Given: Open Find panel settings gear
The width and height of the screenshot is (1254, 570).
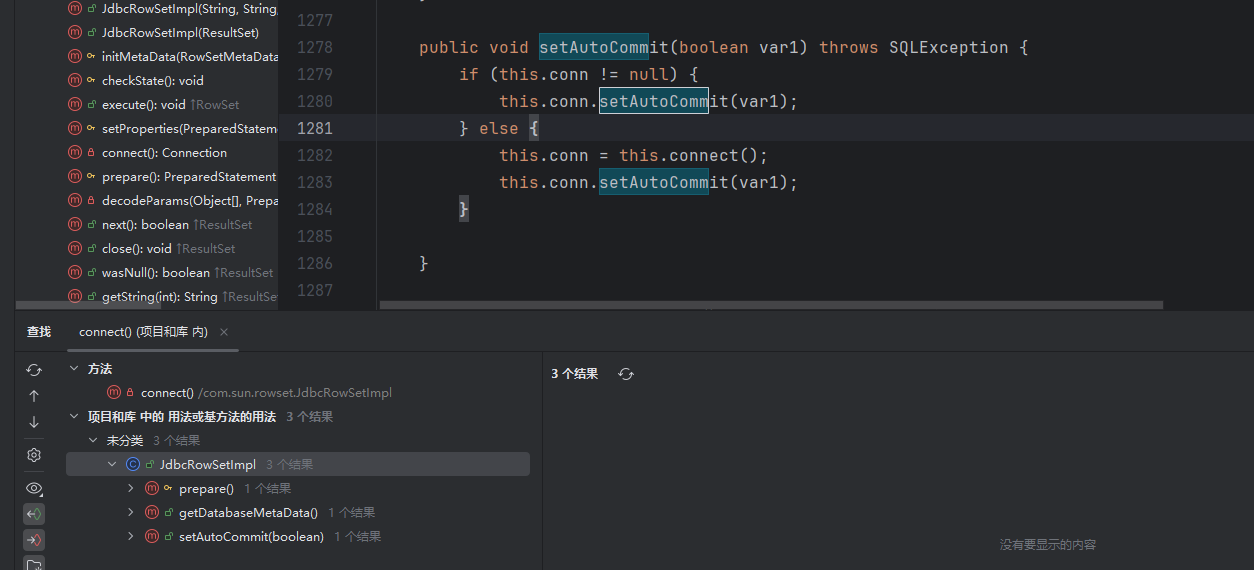Looking at the screenshot, I should pyautogui.click(x=34, y=455).
